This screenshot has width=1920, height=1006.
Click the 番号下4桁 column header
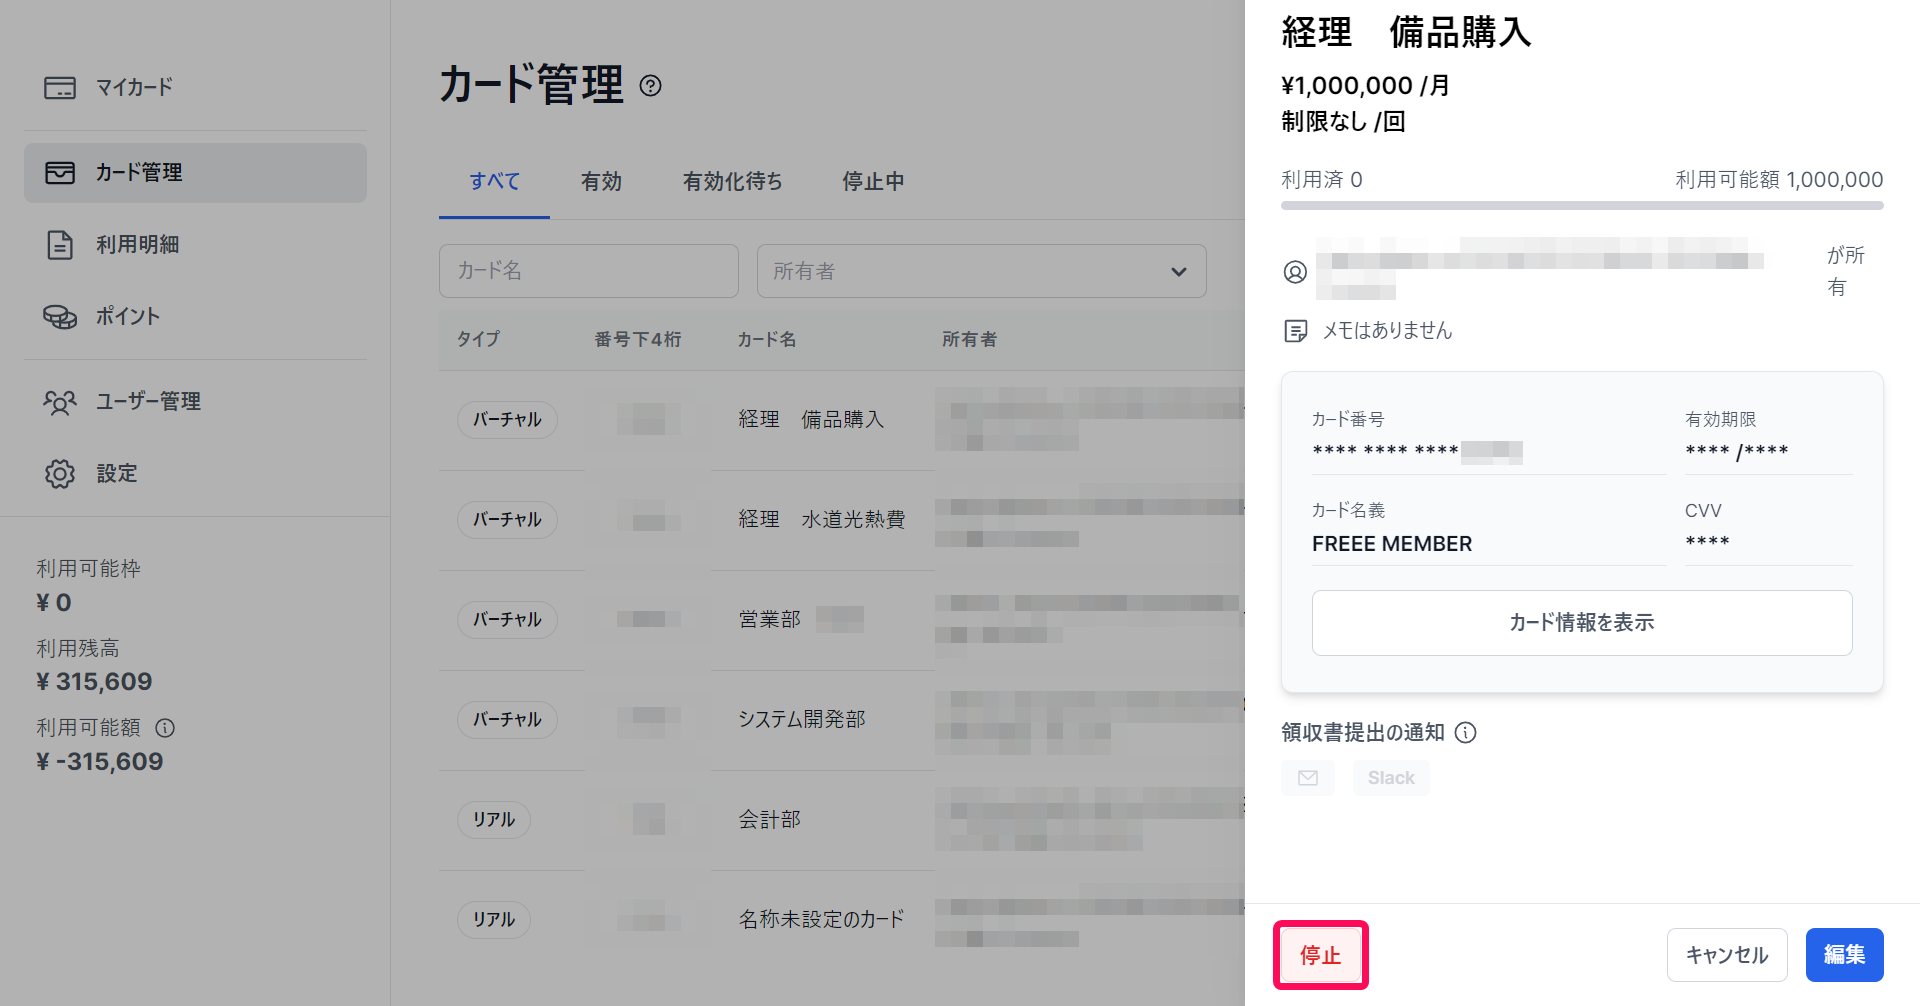[x=638, y=340]
